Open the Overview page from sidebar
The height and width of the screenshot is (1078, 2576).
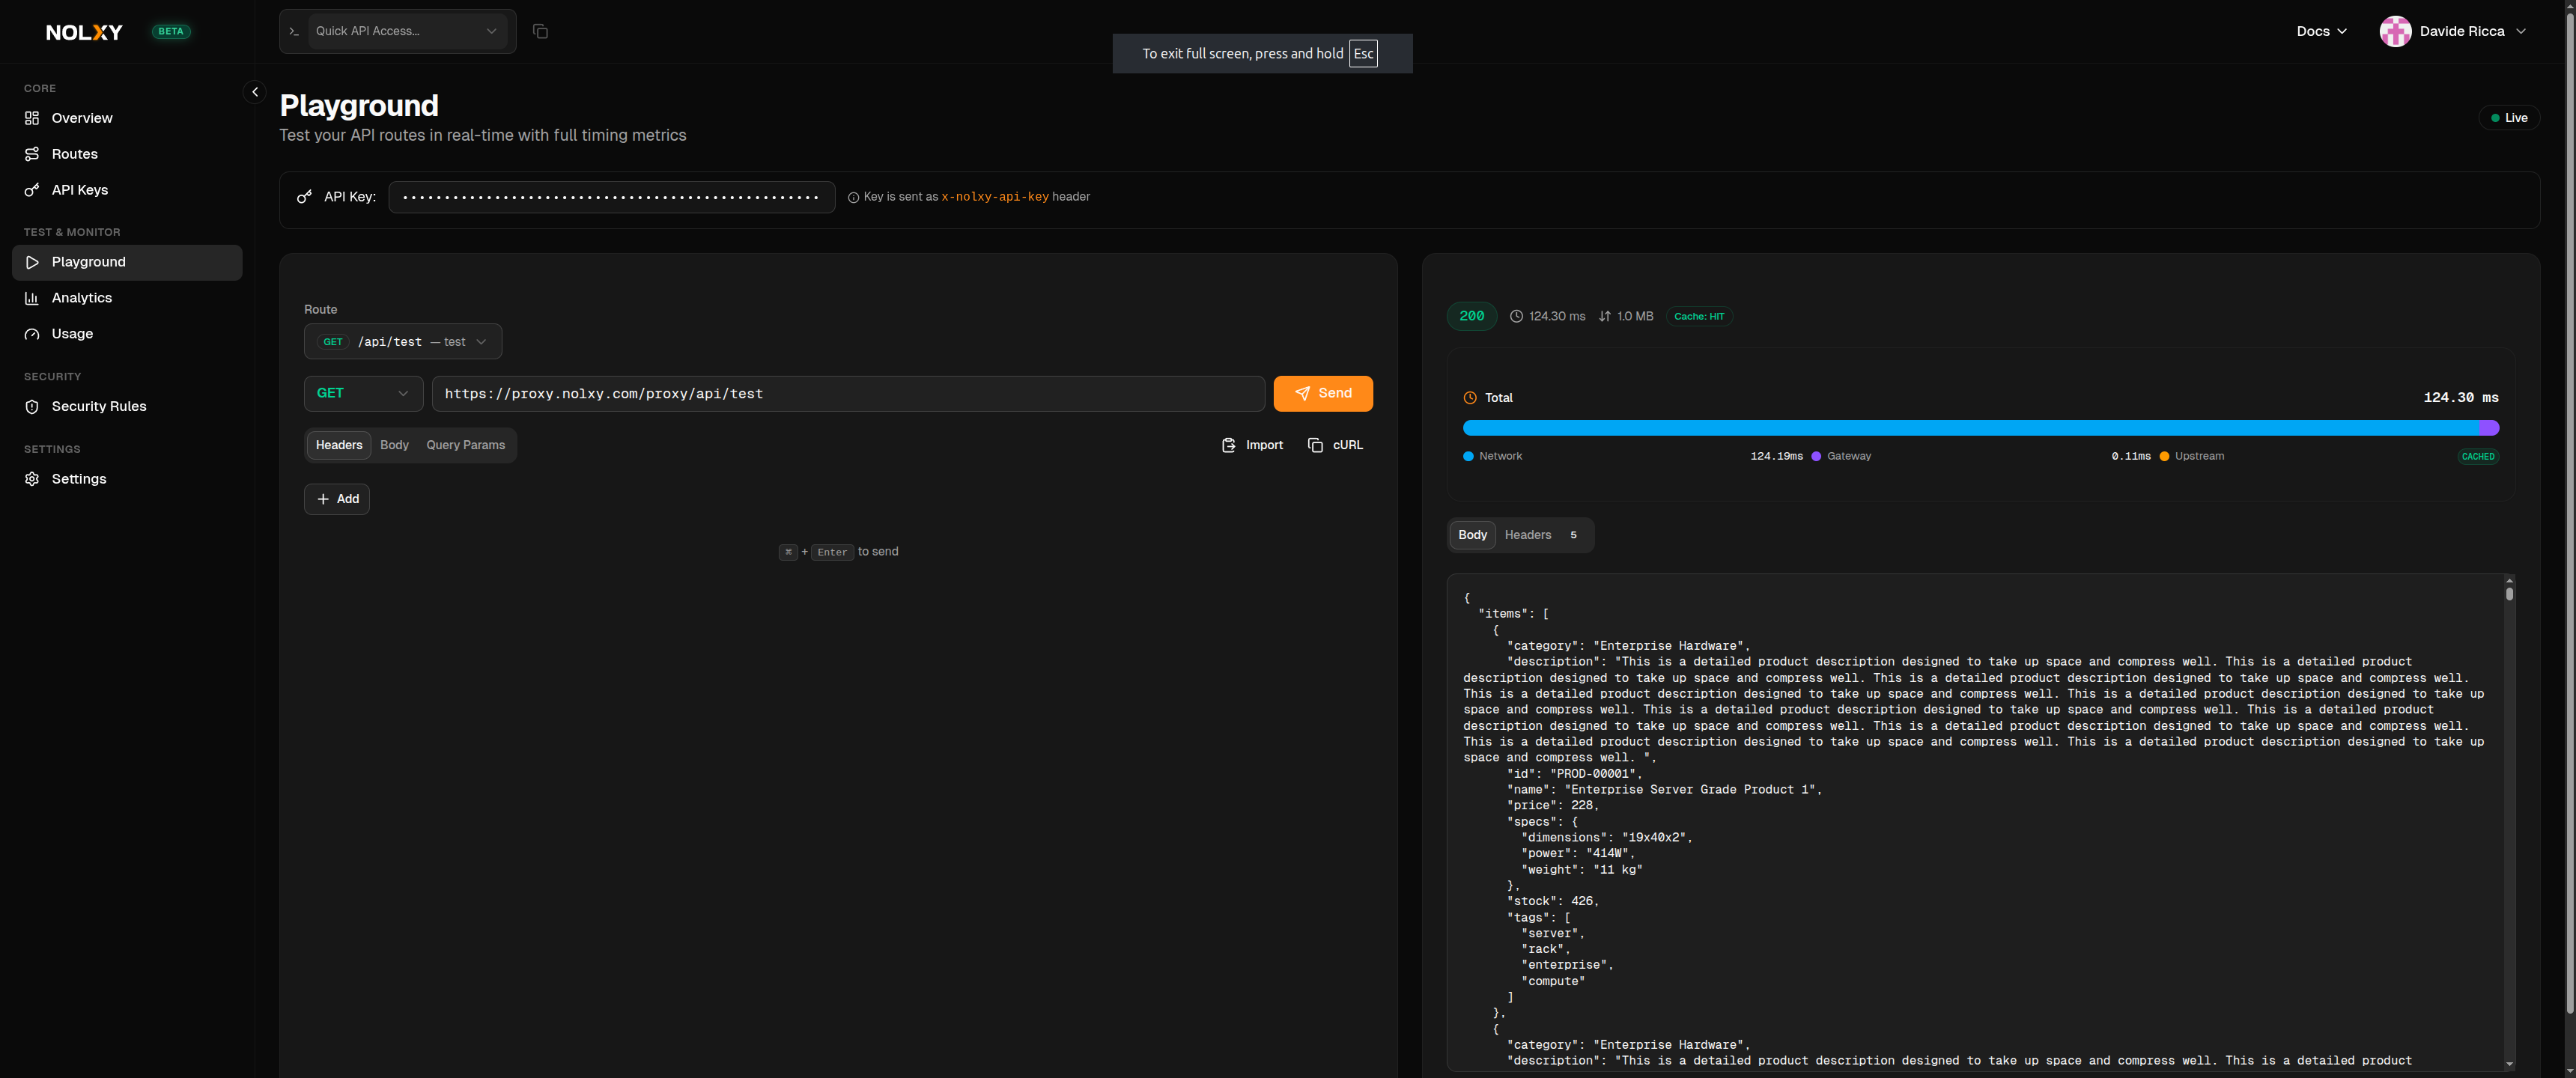pos(81,117)
